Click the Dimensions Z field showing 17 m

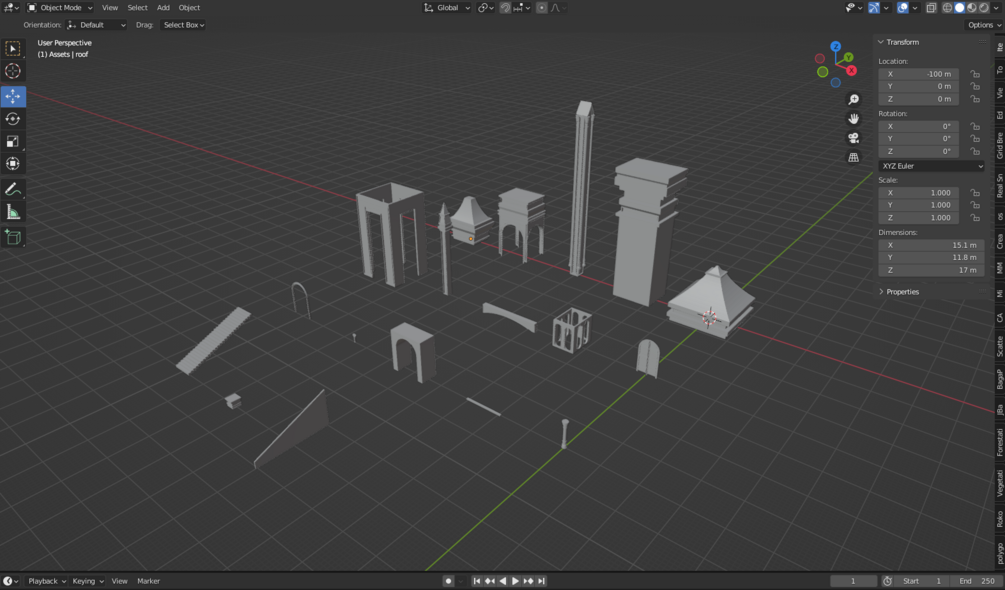pyautogui.click(x=931, y=270)
